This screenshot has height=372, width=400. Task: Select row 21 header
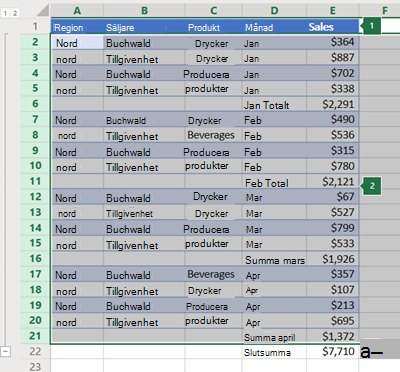tap(35, 336)
